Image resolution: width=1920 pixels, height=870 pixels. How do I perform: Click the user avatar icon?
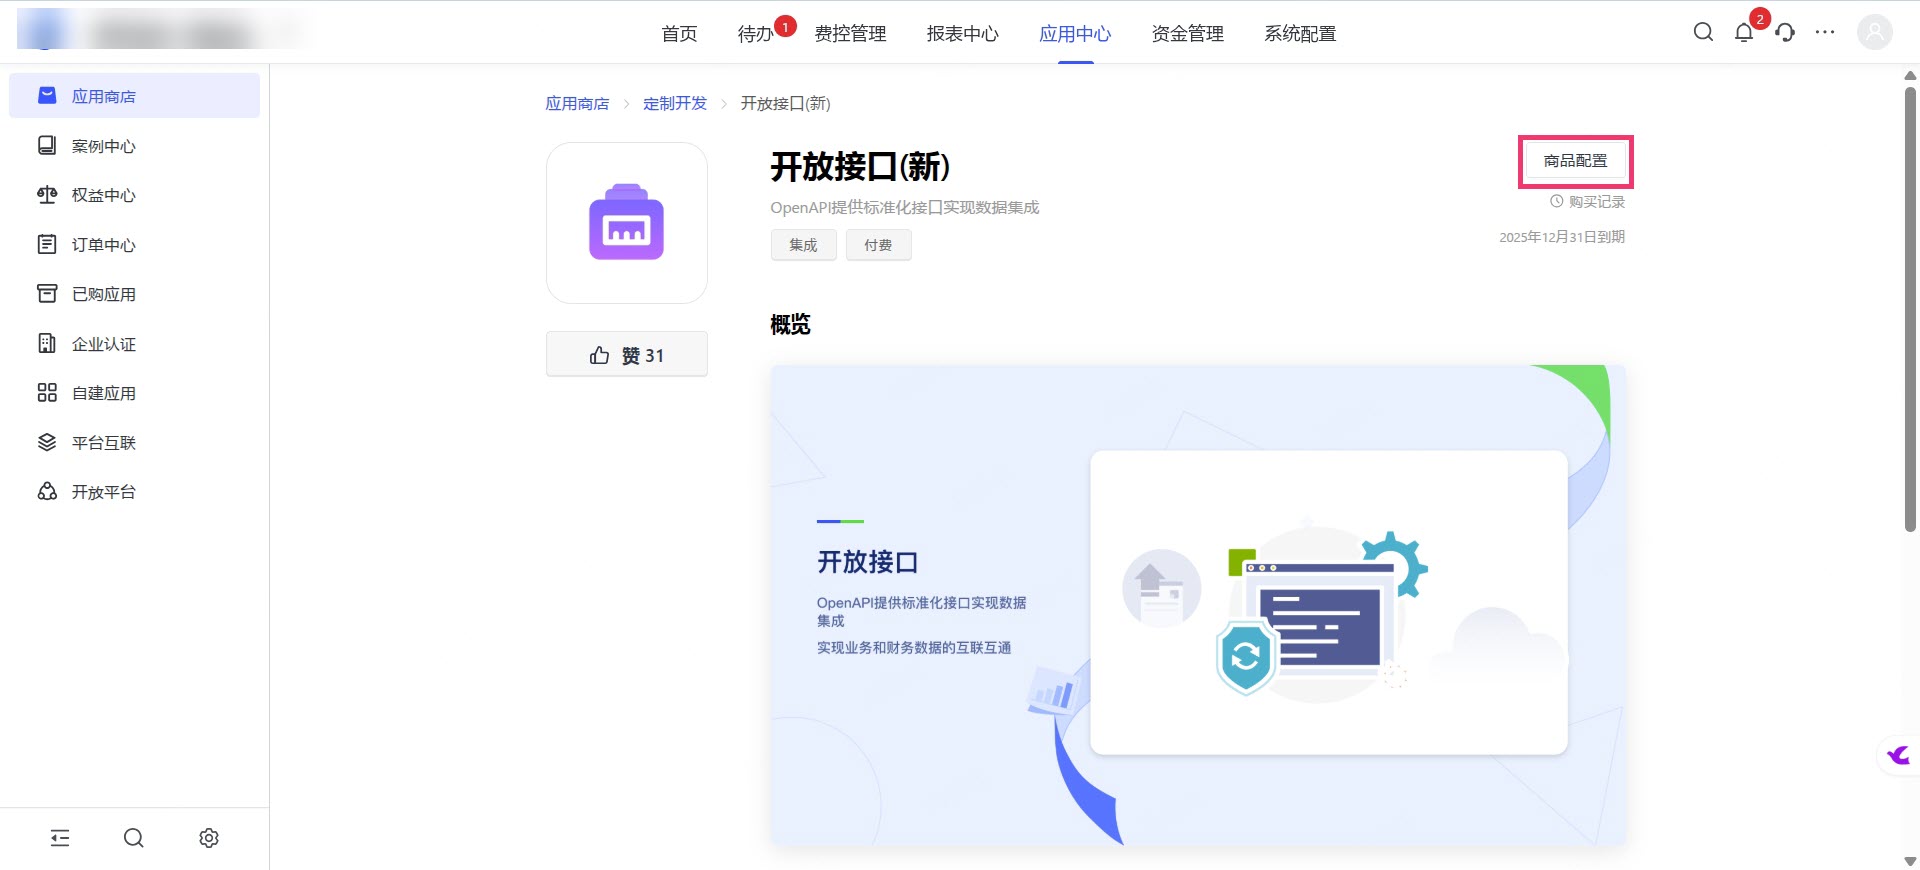click(1875, 32)
